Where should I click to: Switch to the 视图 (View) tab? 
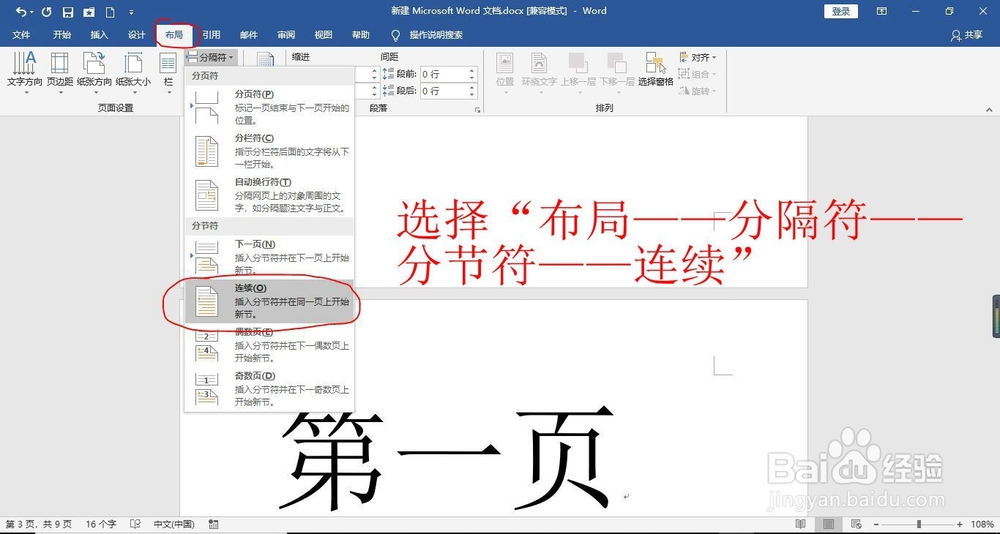click(323, 35)
